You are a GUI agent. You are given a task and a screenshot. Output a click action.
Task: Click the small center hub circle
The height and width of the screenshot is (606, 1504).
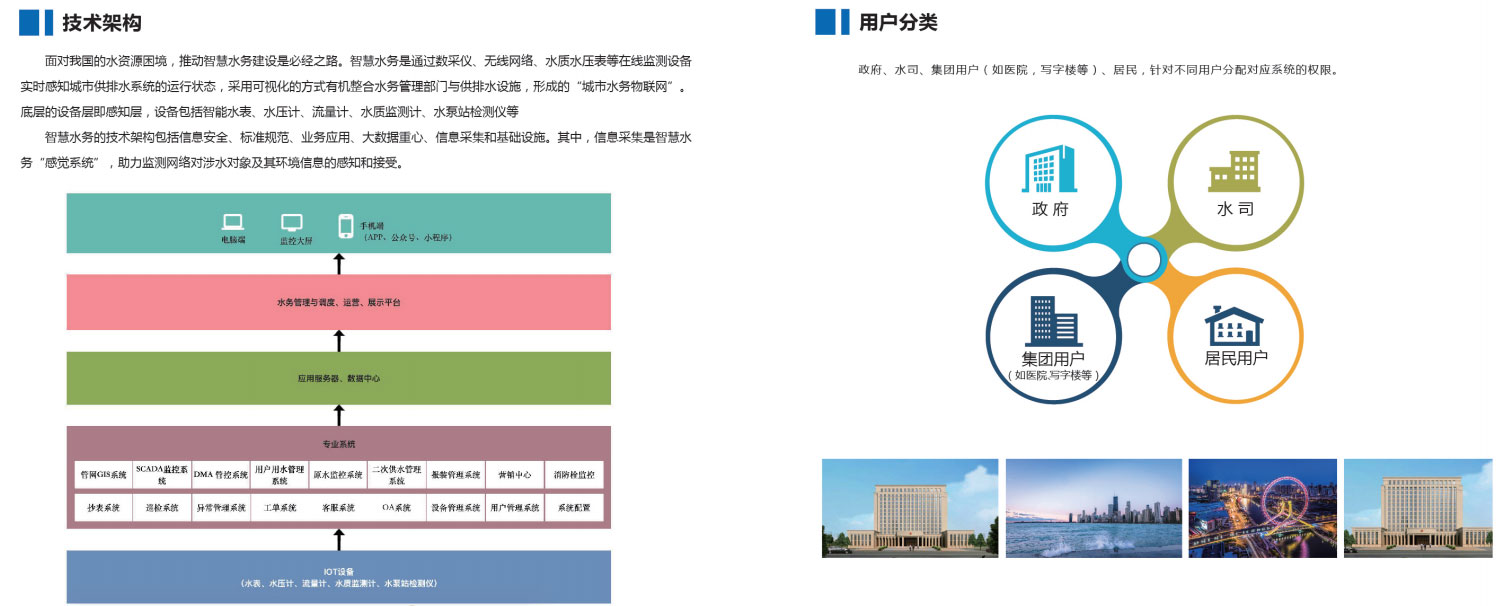pyautogui.click(x=1143, y=261)
